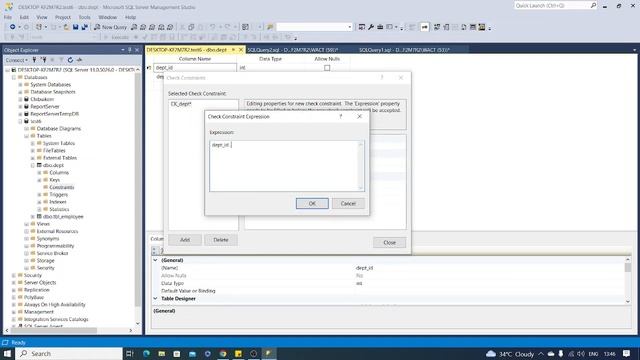The height and width of the screenshot is (360, 640).
Task: Collapse the (General) section in Column Properties
Action: coord(156,260)
